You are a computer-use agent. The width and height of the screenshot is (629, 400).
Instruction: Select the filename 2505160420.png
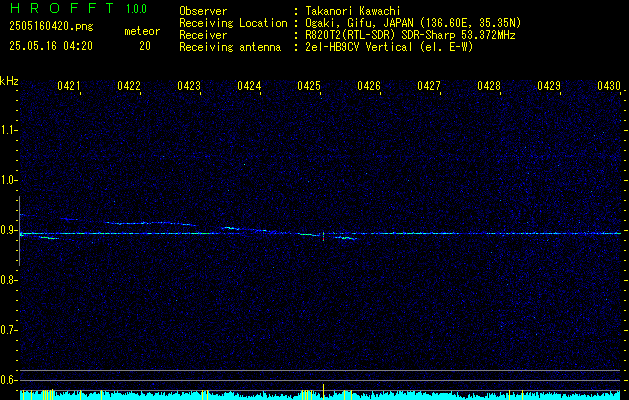51,26
